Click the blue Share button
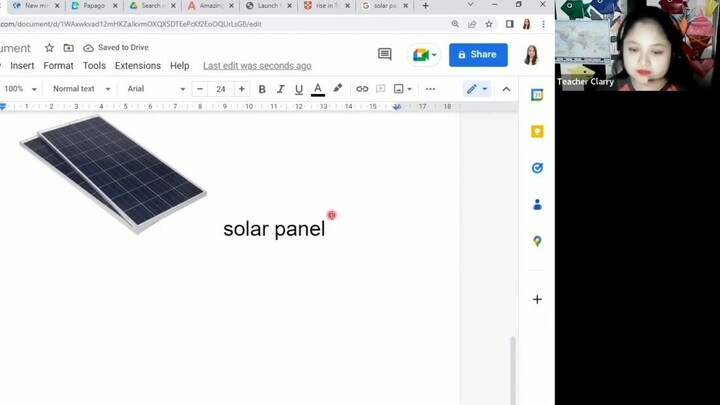Image resolution: width=720 pixels, height=405 pixels. click(x=478, y=55)
